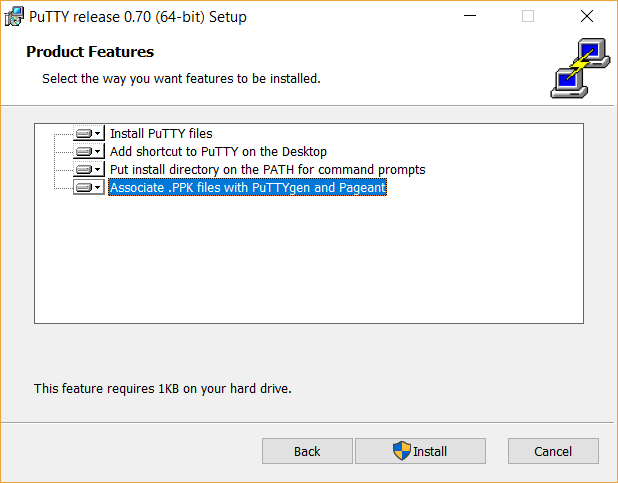Click the Product Features heading text
This screenshot has width=618, height=483.
[90, 51]
